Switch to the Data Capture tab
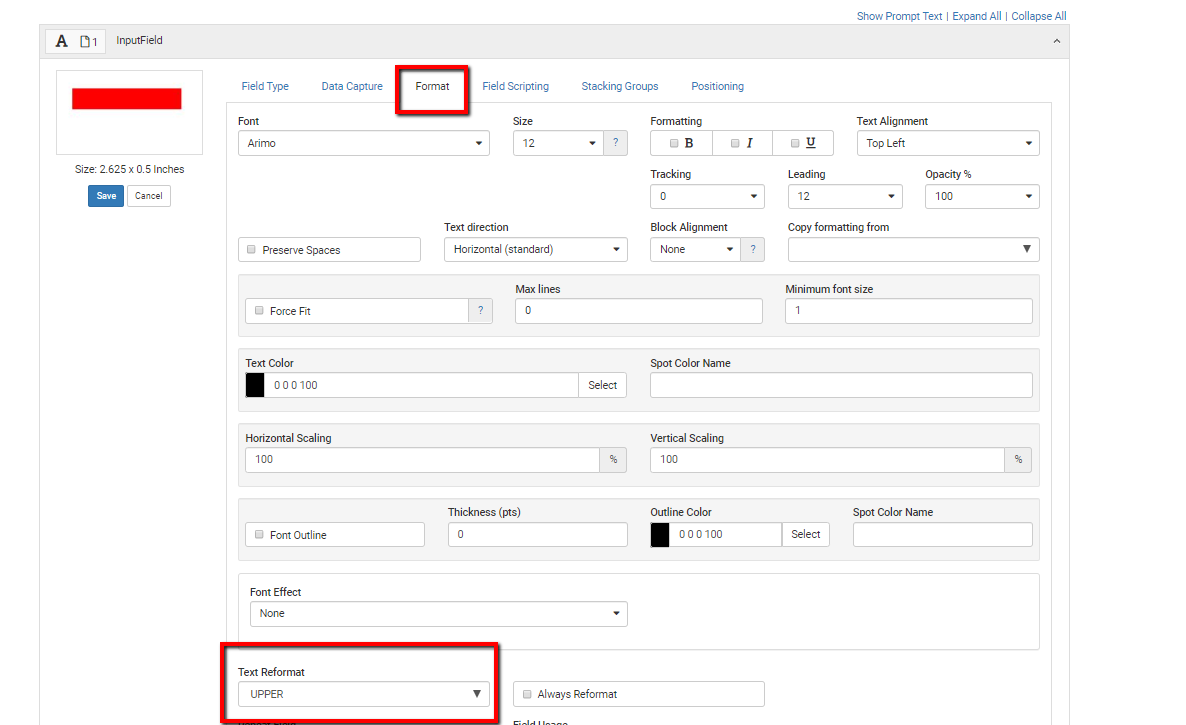The width and height of the screenshot is (1186, 725). pos(352,86)
